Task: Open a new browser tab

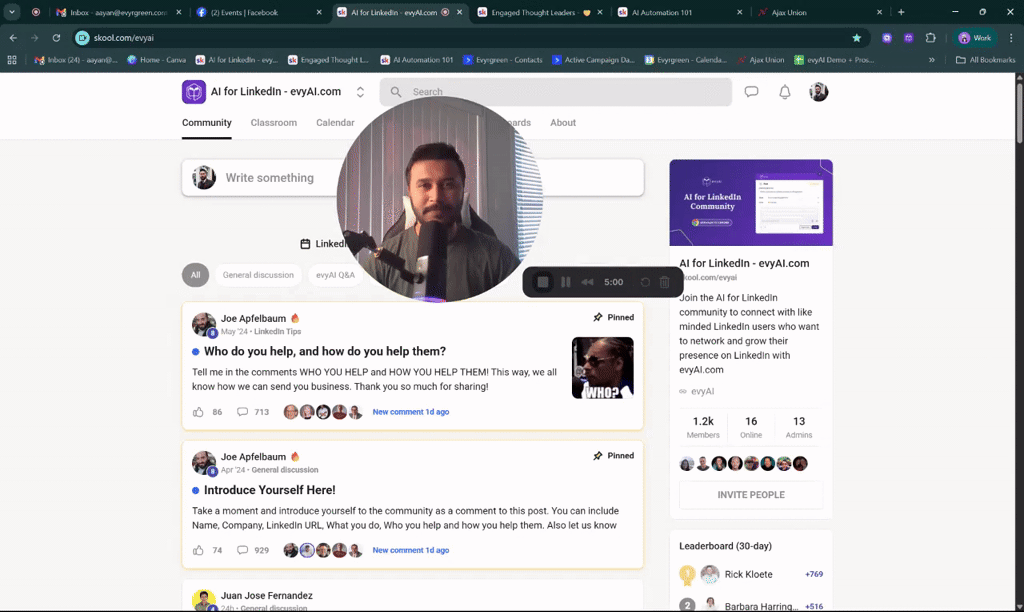Action: [x=901, y=12]
